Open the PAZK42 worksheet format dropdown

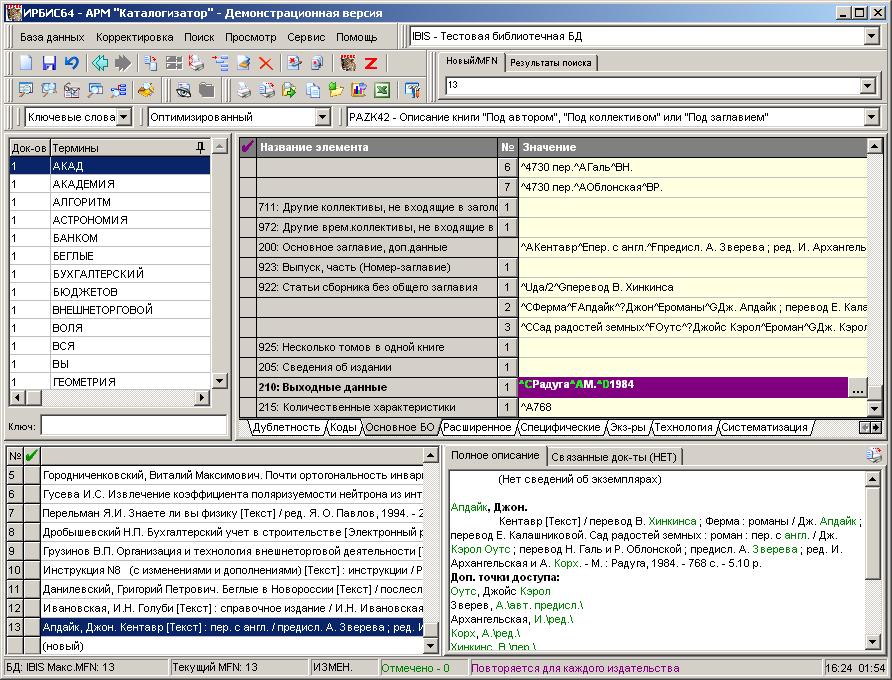tap(871, 118)
